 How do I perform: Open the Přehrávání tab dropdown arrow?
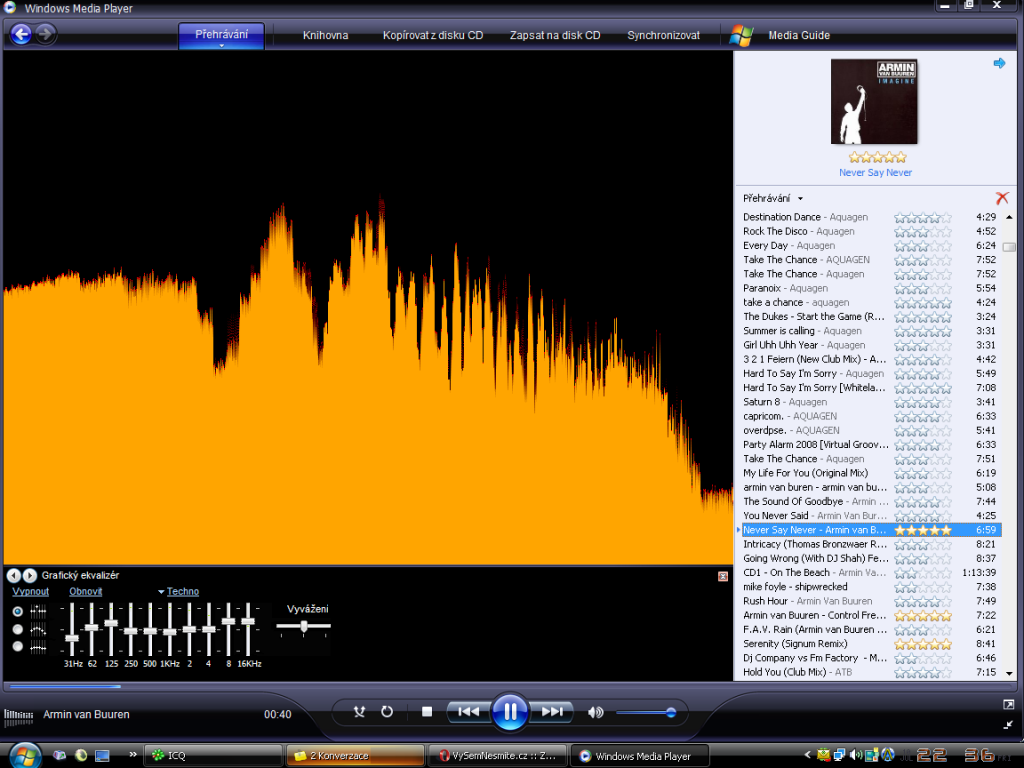point(221,46)
